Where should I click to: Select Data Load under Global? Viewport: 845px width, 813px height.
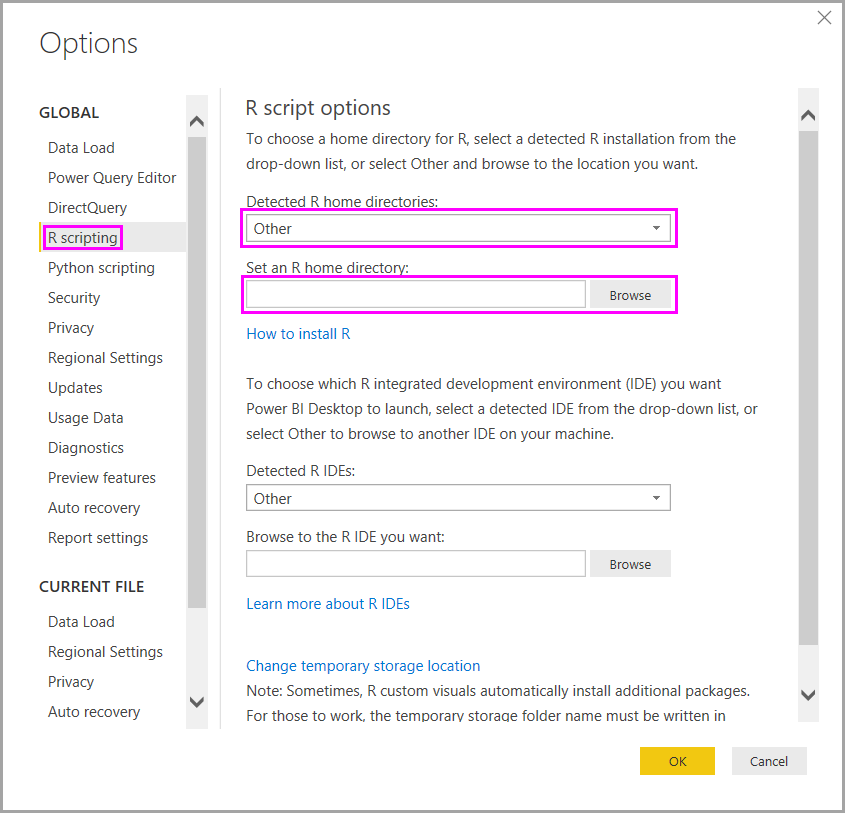tap(81, 147)
